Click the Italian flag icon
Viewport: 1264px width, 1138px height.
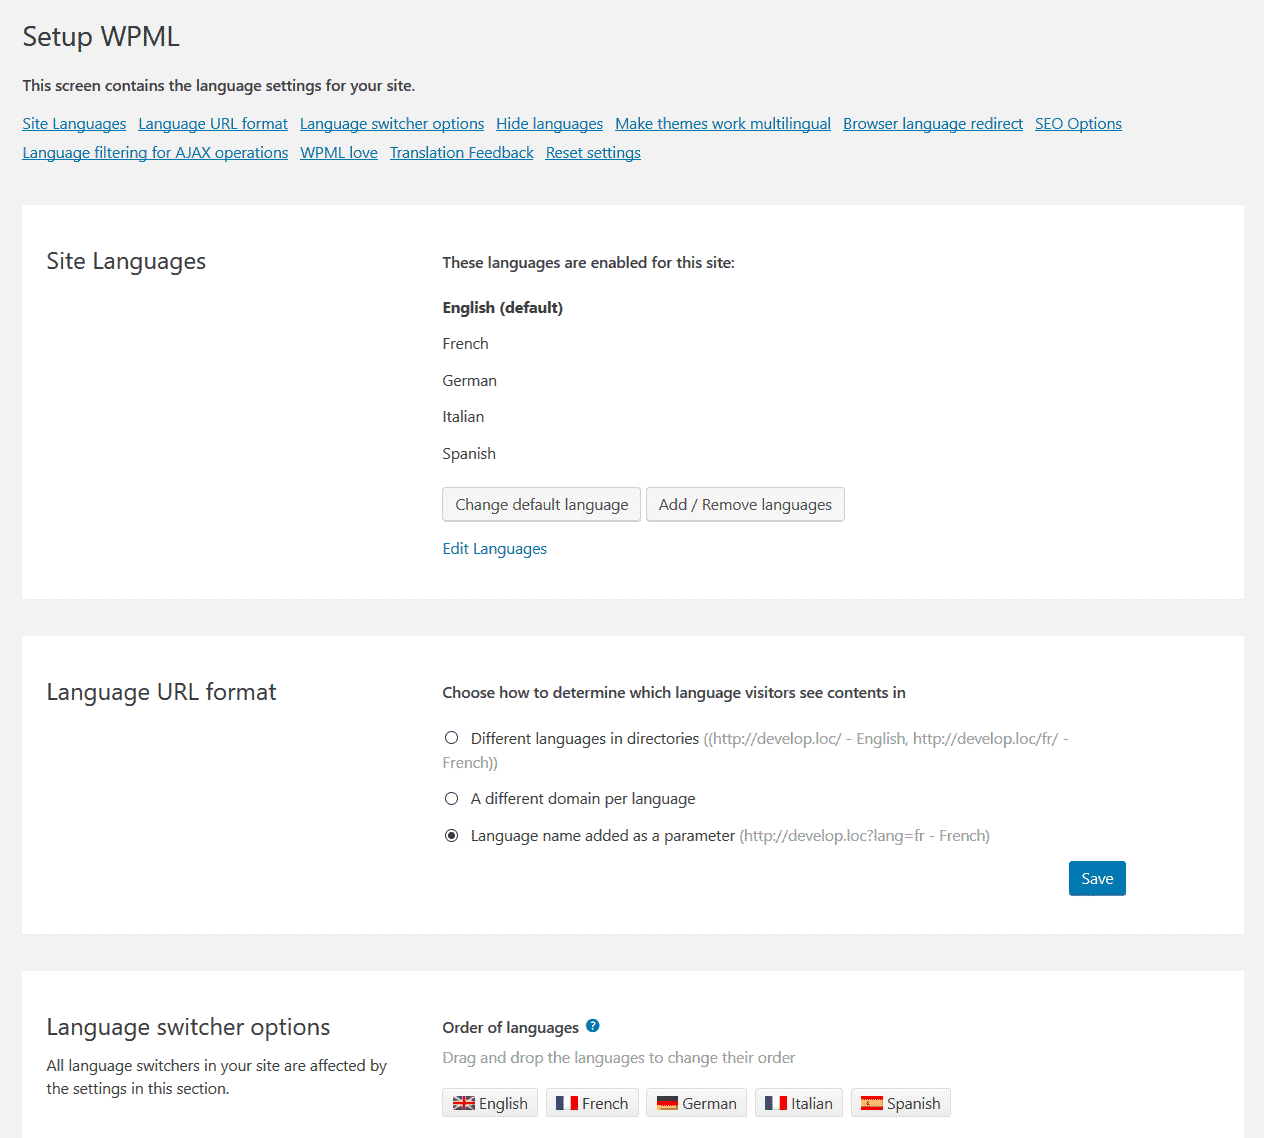[776, 1103]
